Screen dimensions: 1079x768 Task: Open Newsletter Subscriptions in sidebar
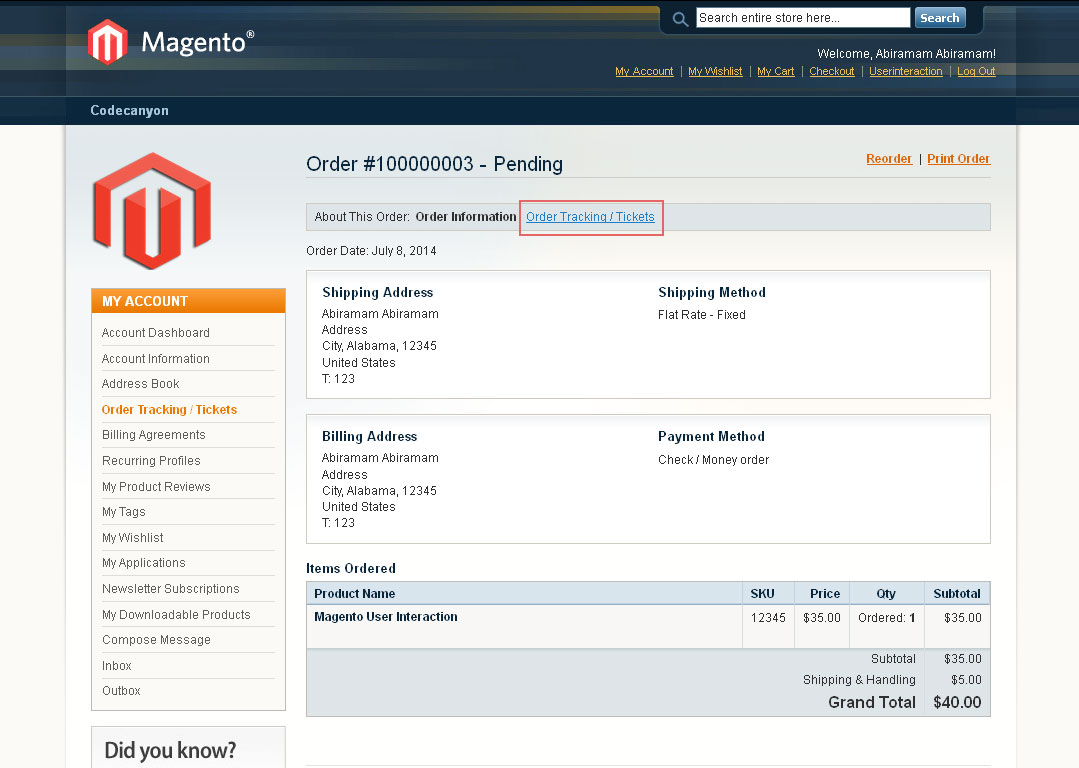pyautogui.click(x=171, y=588)
